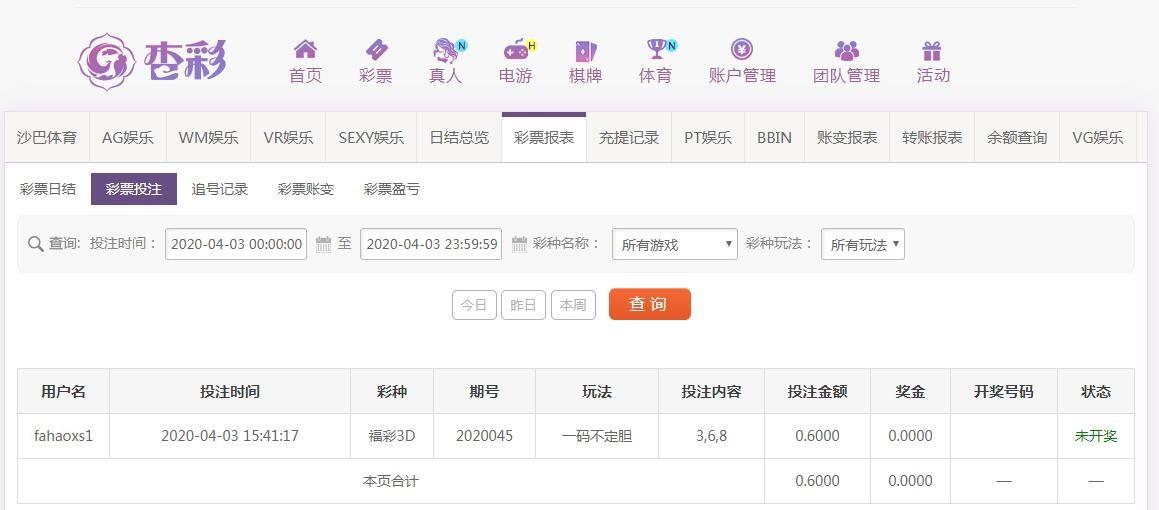Switch to the VR娱乐 tab
This screenshot has width=1159, height=510.
(x=288, y=137)
